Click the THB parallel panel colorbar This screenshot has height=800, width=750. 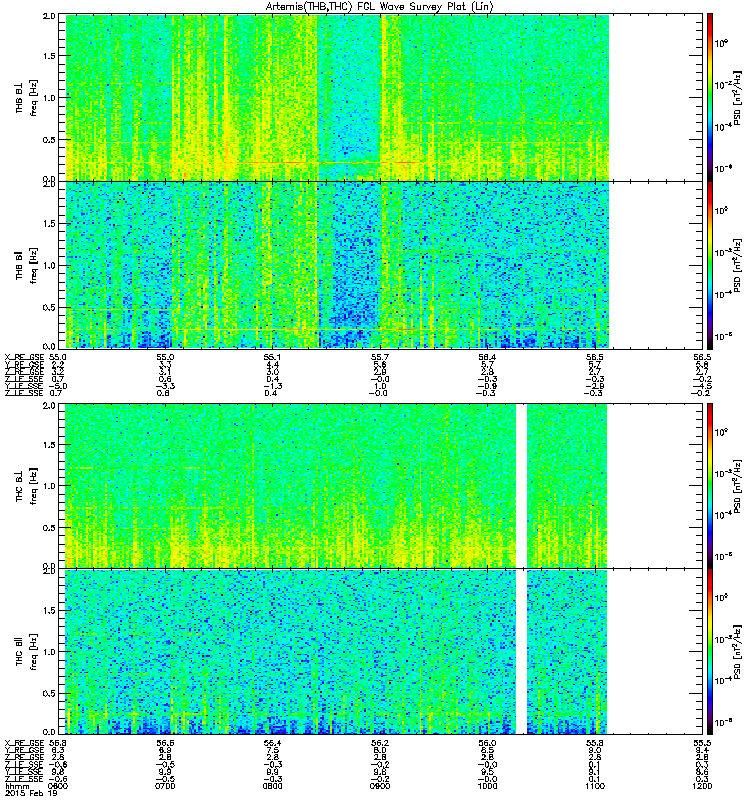coord(709,265)
